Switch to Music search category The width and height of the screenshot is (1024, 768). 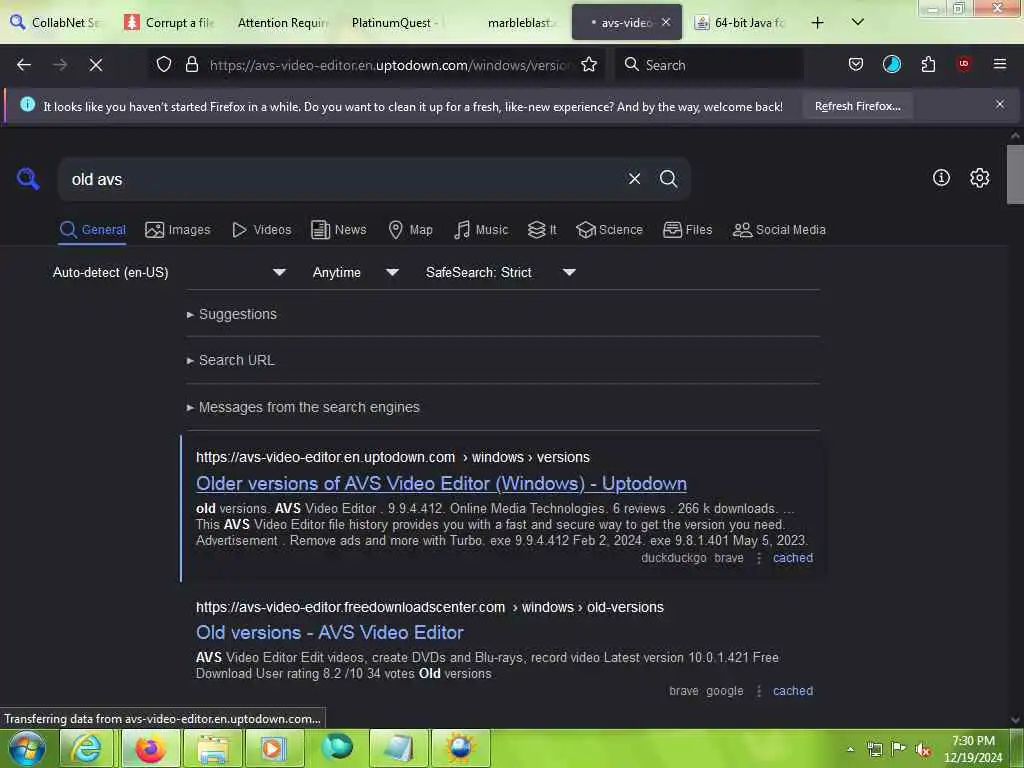coord(481,230)
